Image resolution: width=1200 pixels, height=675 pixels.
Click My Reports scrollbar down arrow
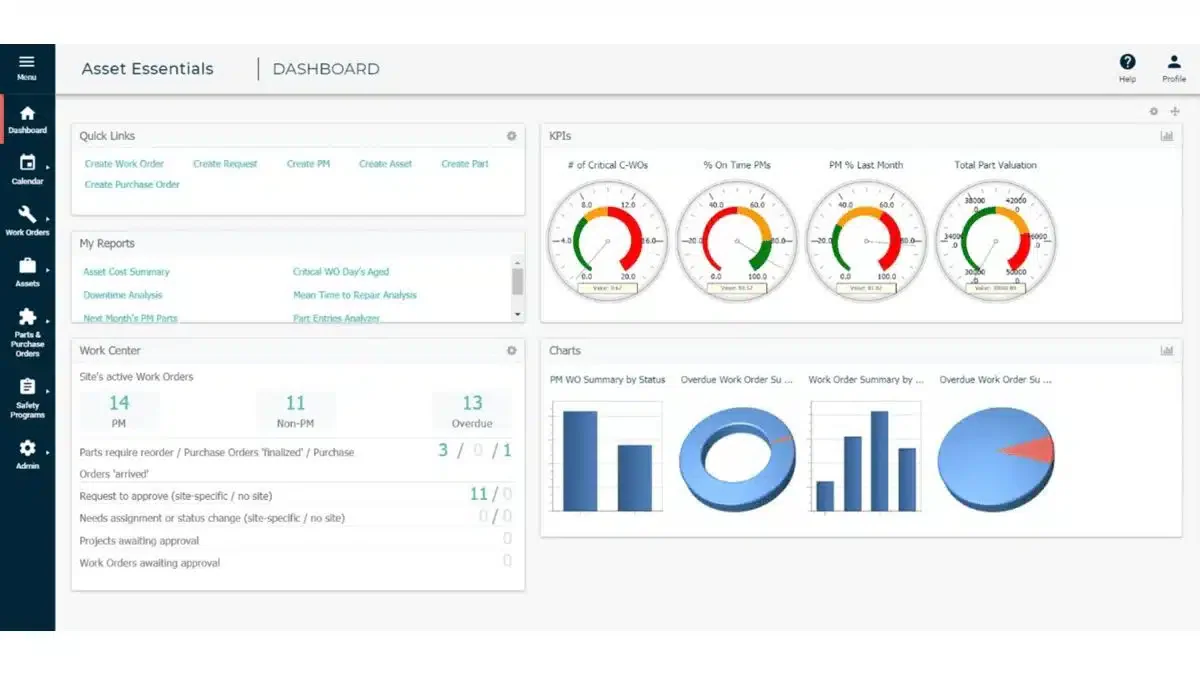pos(518,314)
